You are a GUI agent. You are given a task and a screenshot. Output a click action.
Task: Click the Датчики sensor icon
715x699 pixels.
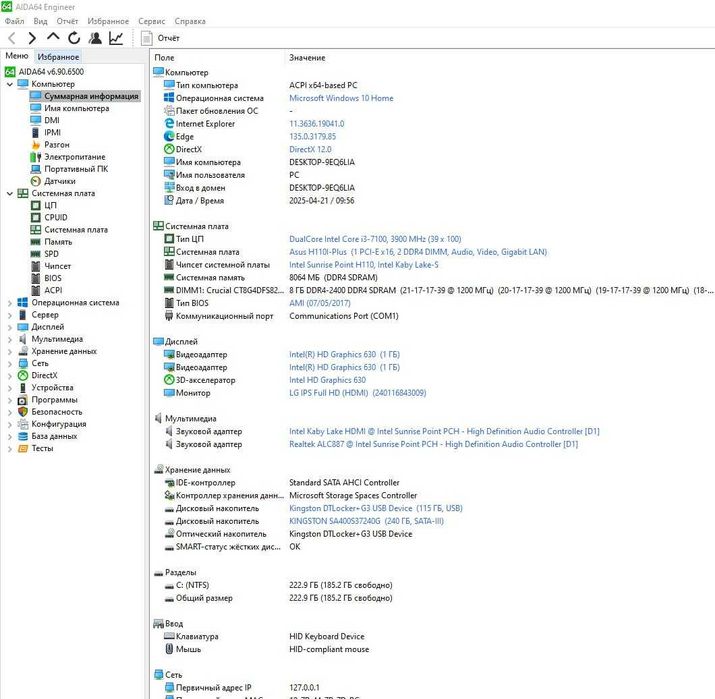36,181
